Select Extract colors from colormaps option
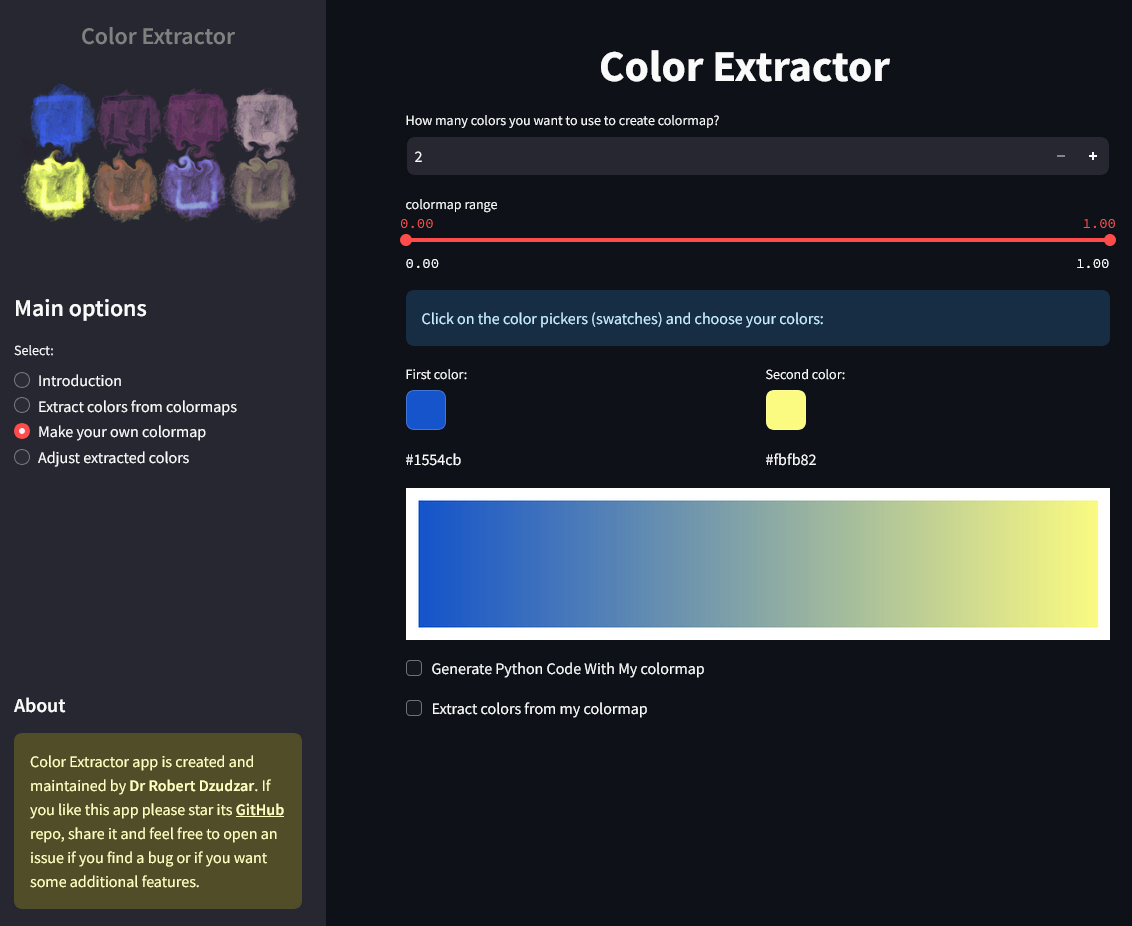This screenshot has height=926, width=1132. tap(23, 406)
